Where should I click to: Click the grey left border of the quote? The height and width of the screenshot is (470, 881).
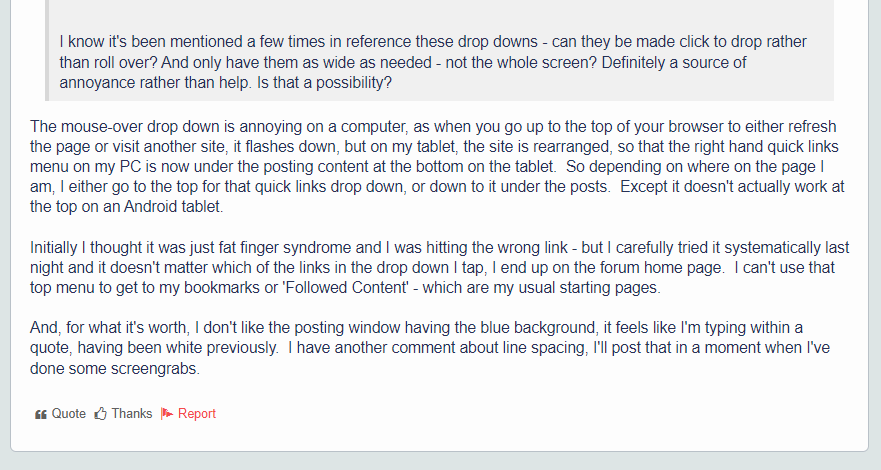tap(47, 51)
